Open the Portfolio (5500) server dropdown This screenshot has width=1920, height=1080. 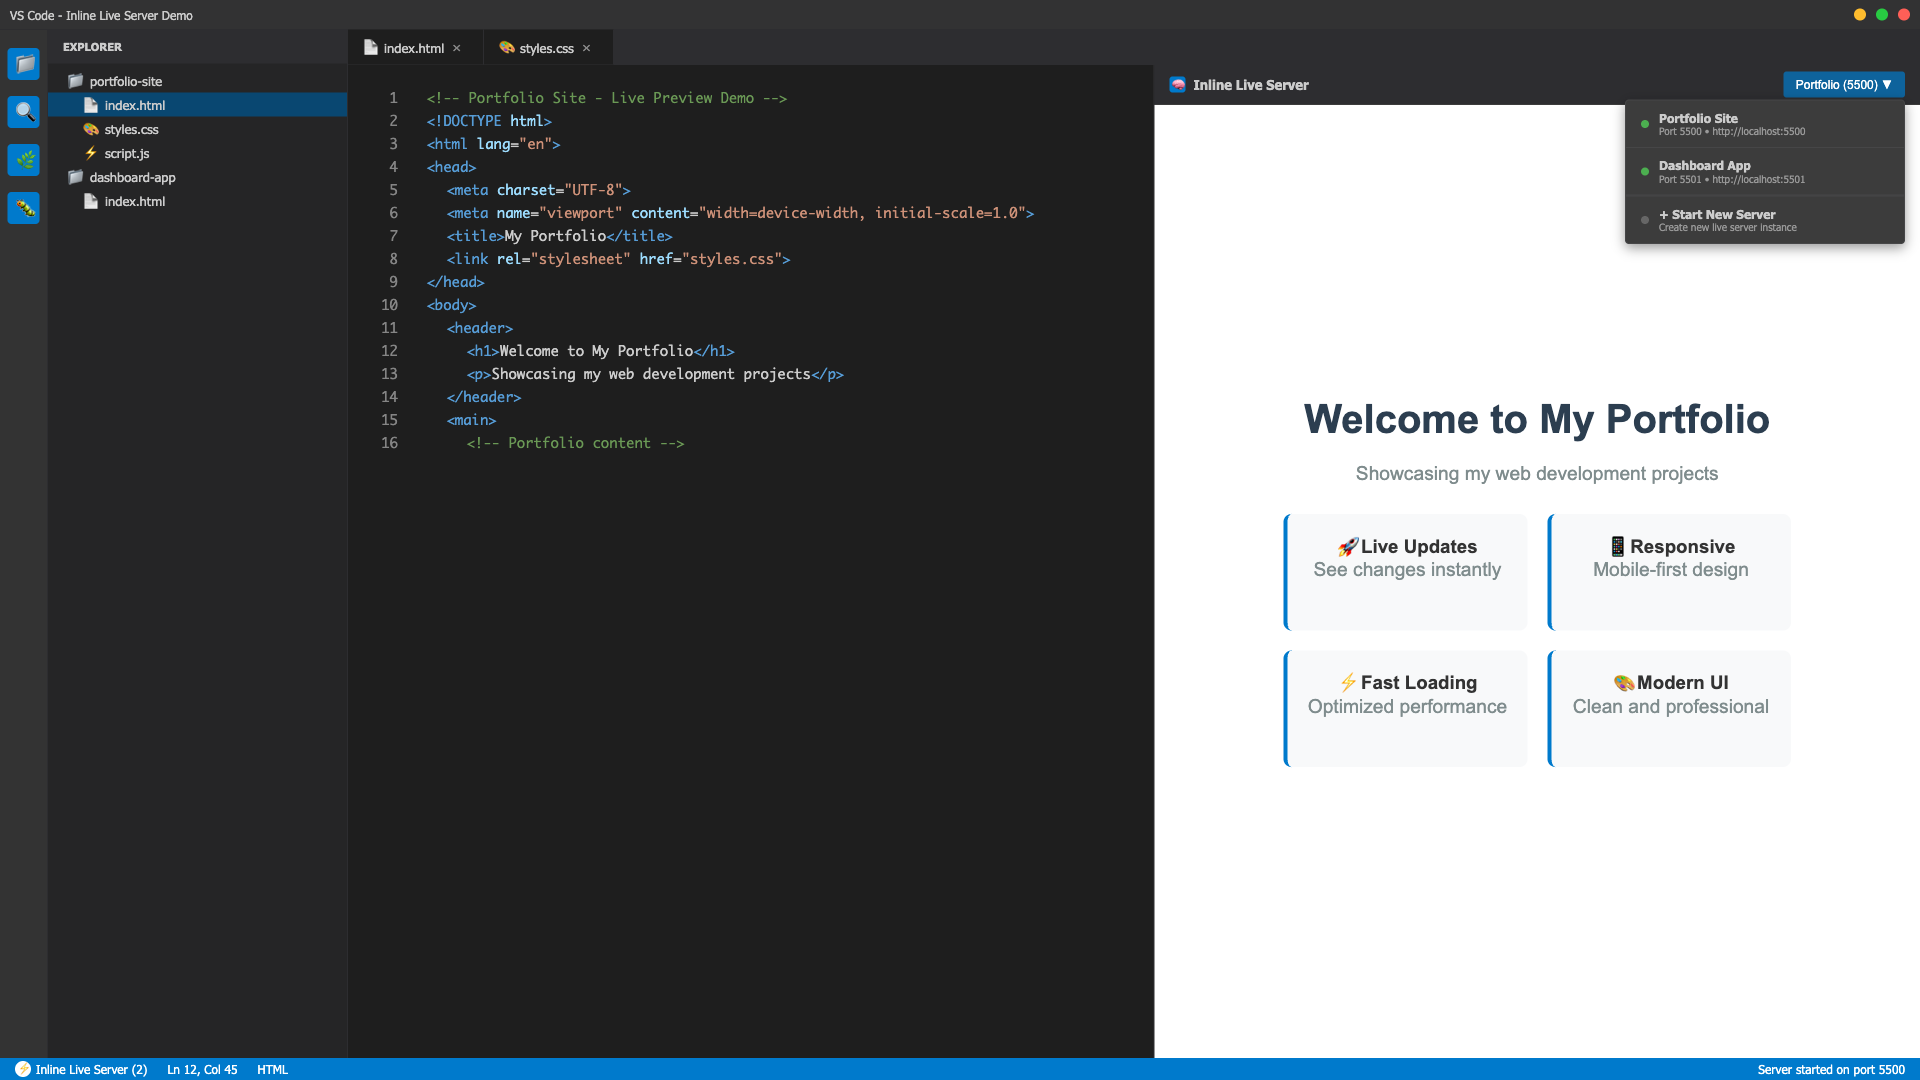click(x=1843, y=85)
